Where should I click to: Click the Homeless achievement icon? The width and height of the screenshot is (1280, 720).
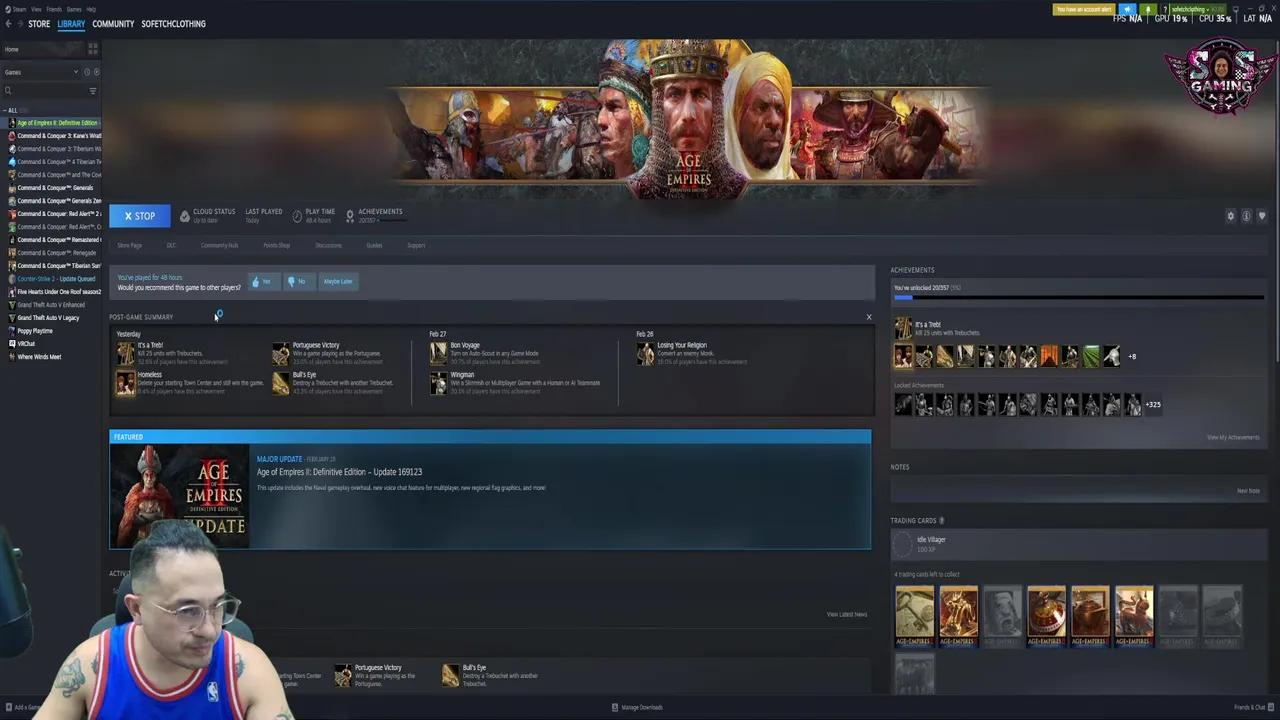point(125,383)
